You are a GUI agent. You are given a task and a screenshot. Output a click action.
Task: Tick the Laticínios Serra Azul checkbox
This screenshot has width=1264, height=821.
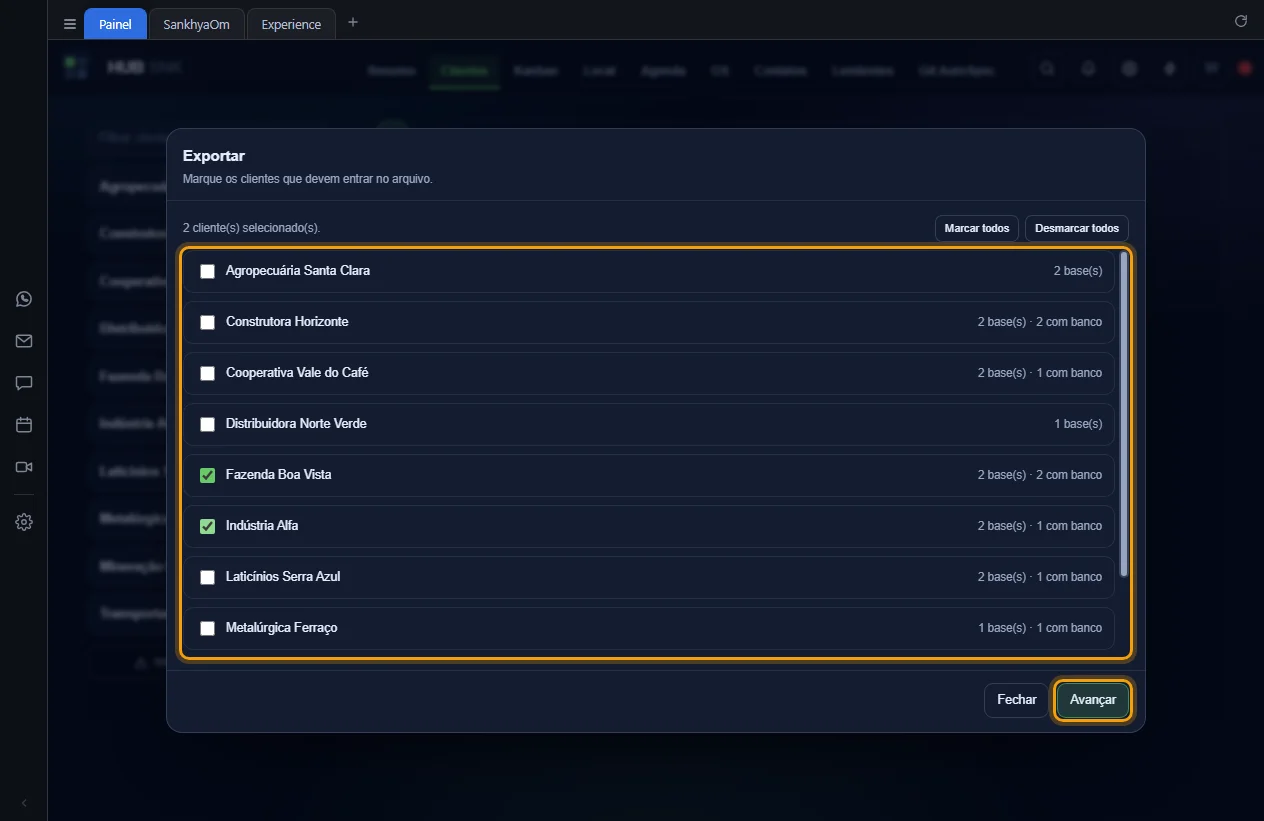(x=208, y=577)
